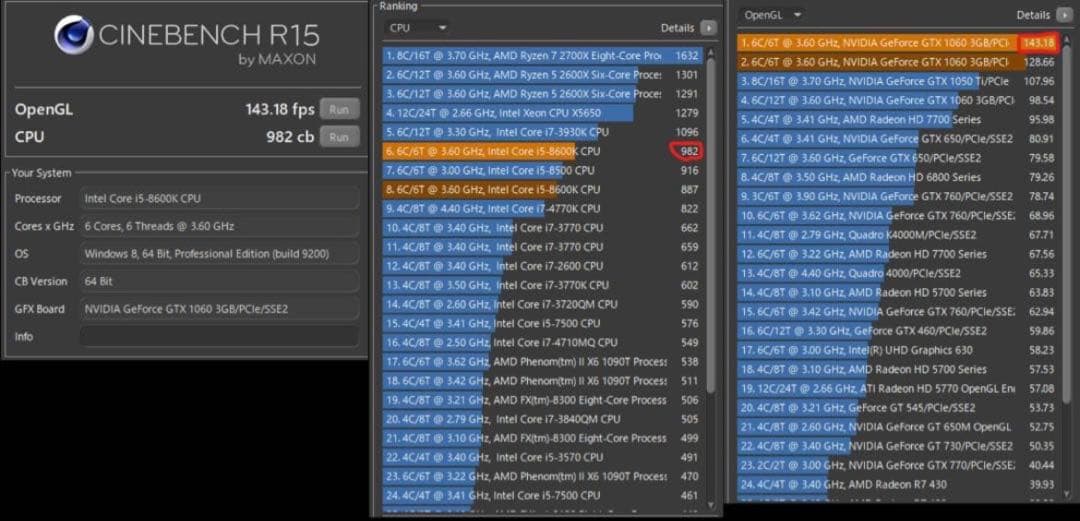
Task: Select the AMD Radeon R7 430 row
Action: coord(897,484)
